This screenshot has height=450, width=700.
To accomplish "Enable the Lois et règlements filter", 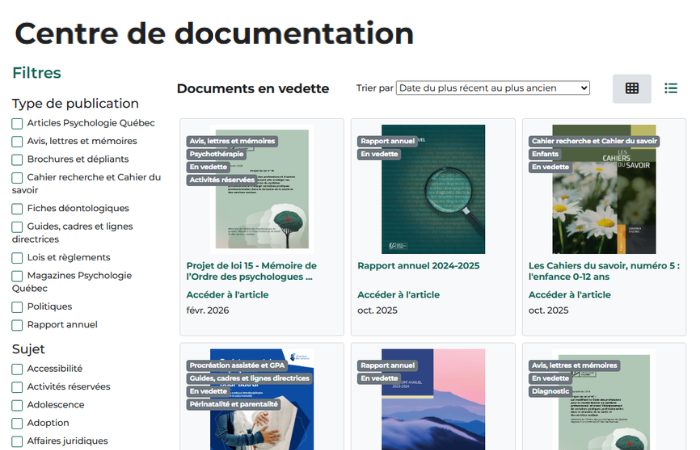I will [x=17, y=257].
